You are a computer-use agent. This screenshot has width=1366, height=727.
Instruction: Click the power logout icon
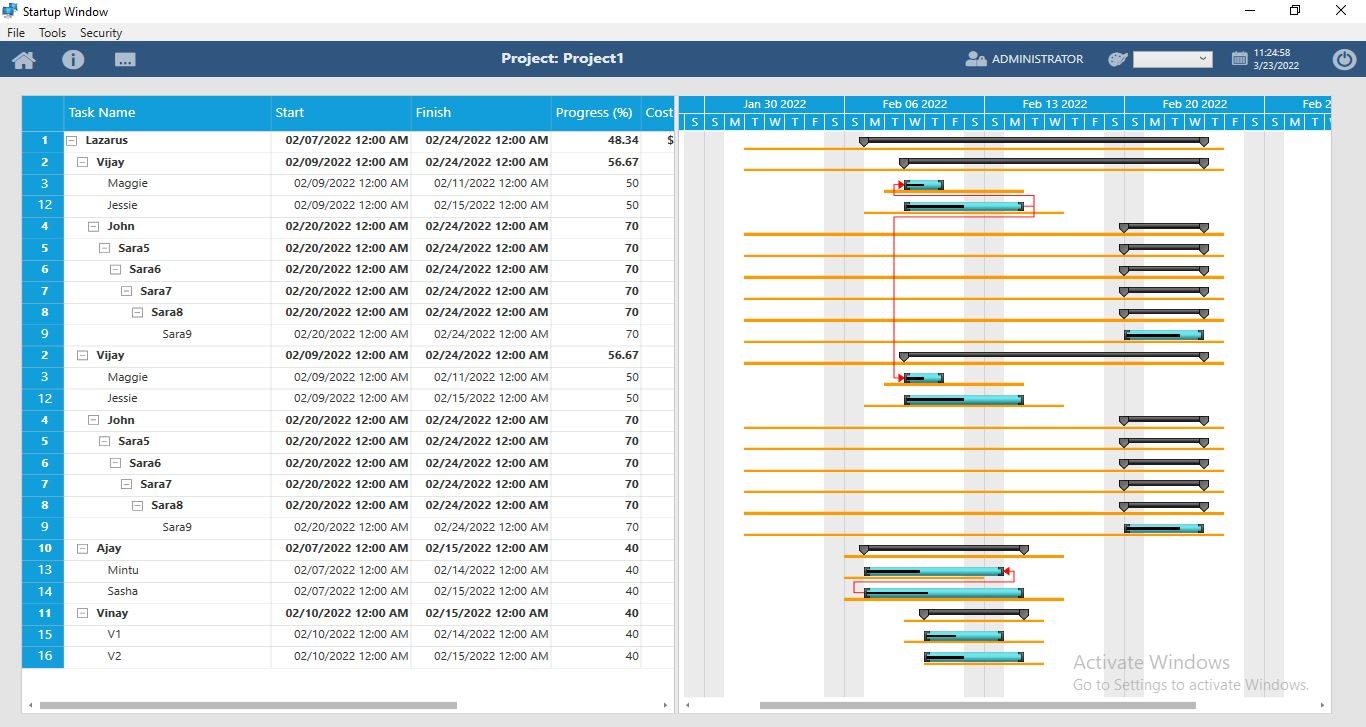point(1344,59)
